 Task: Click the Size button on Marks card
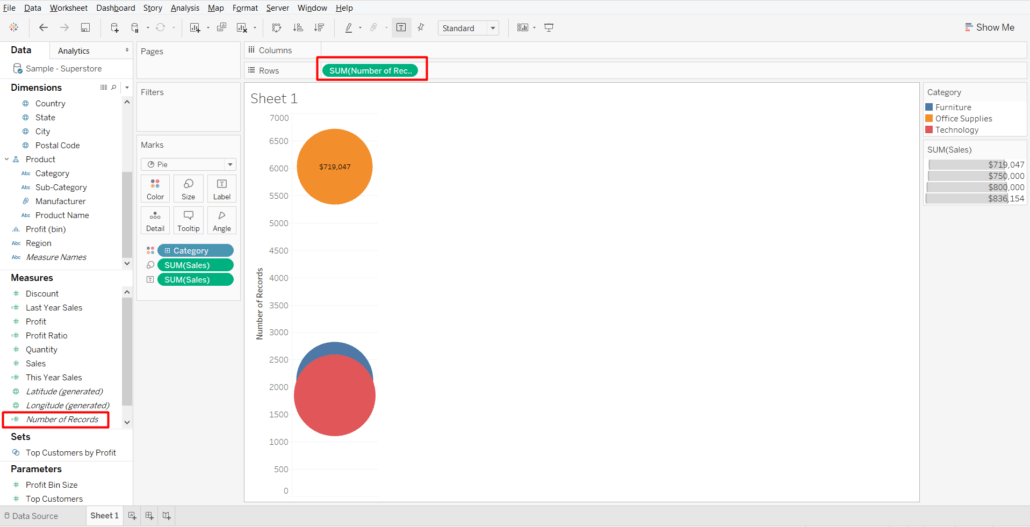(x=189, y=189)
